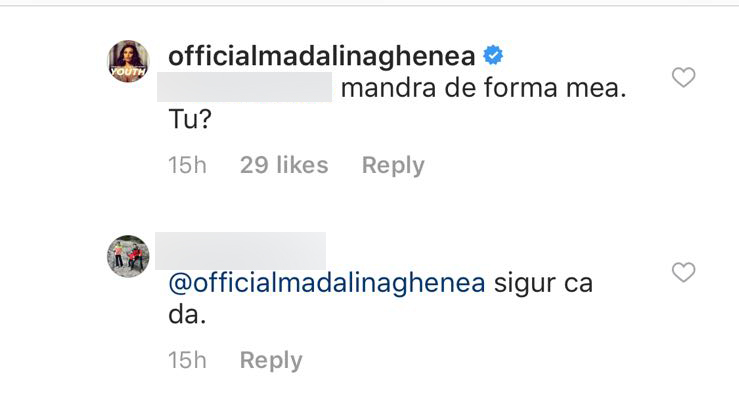Like the officialmadalinaghenea comment with the heart
Screen dimensions: 739x420
(x=683, y=78)
